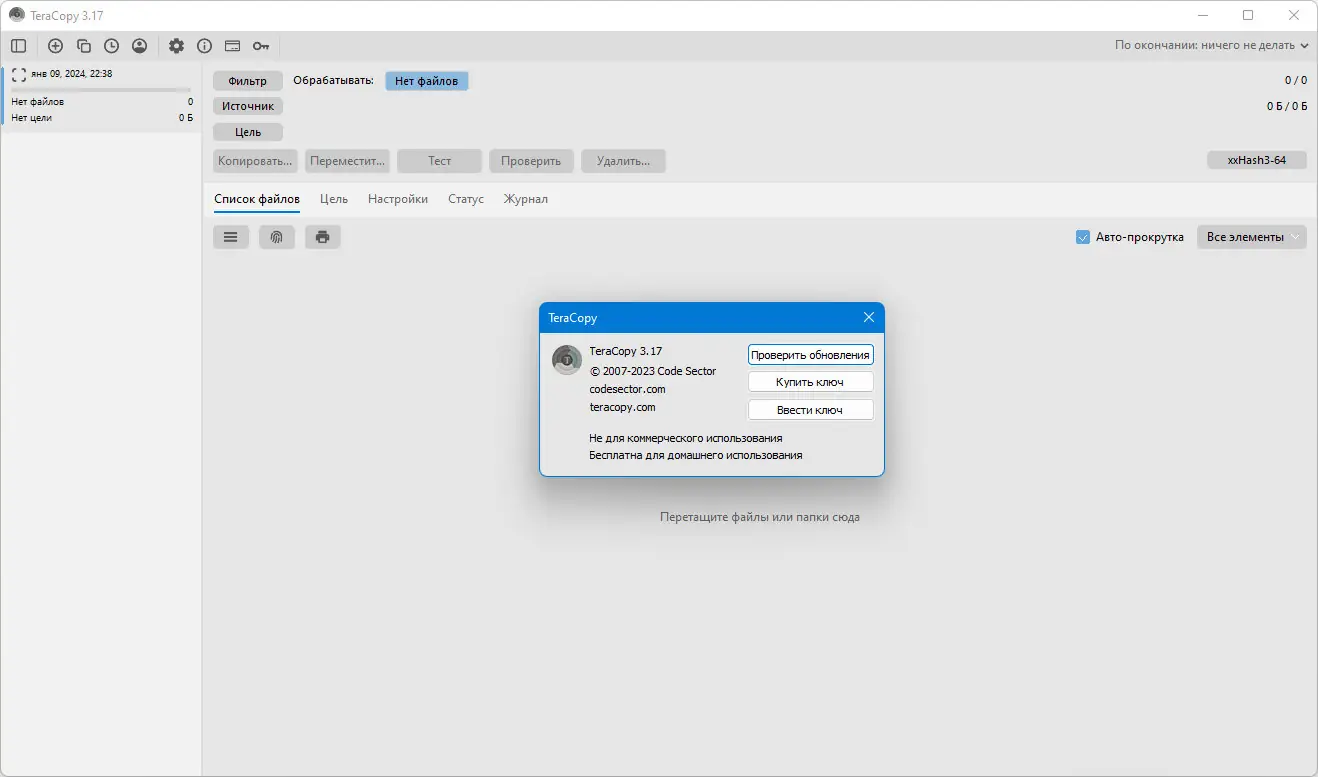Toggle the sidebar panel icon
Image resolution: width=1318 pixels, height=777 pixels.
click(x=19, y=46)
